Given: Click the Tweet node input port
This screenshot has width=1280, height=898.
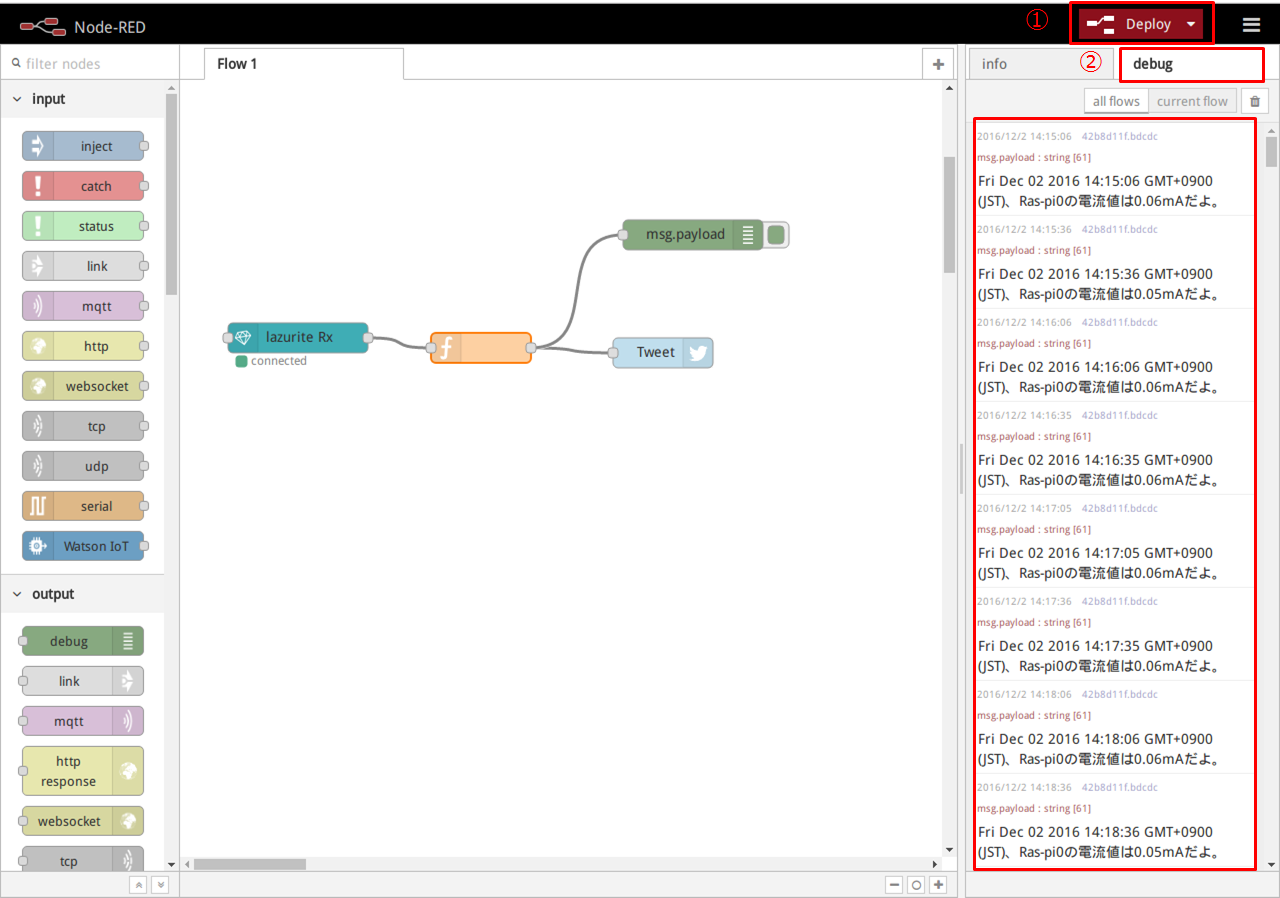Looking at the screenshot, I should click(x=613, y=352).
